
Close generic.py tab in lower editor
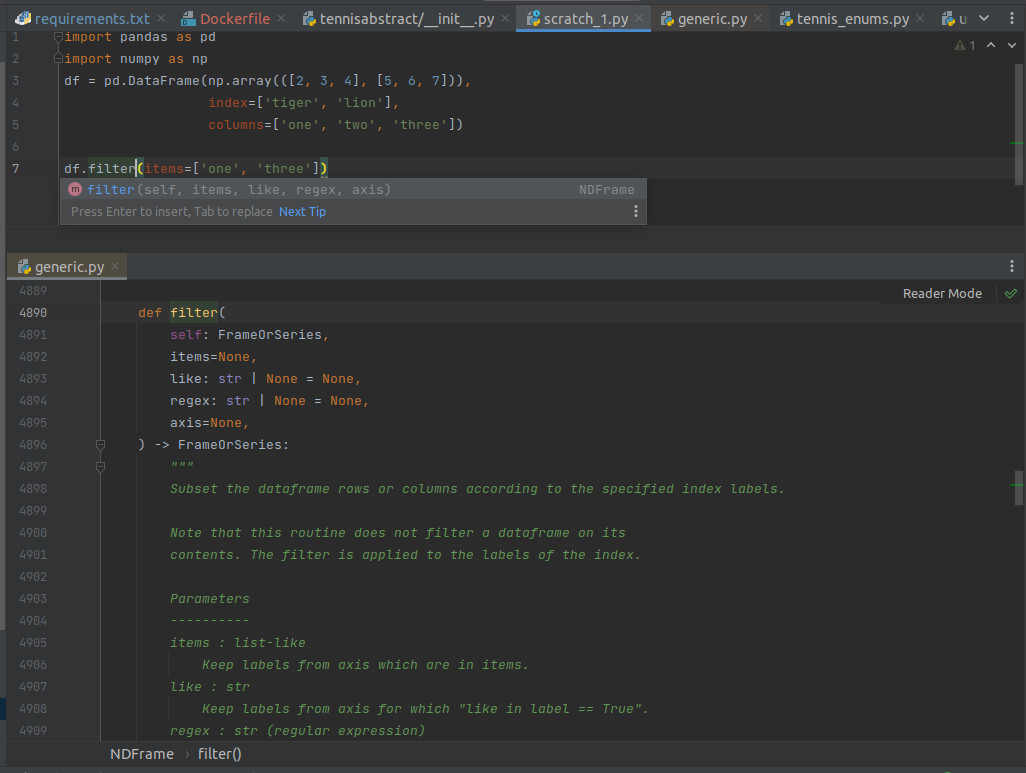pyautogui.click(x=115, y=266)
